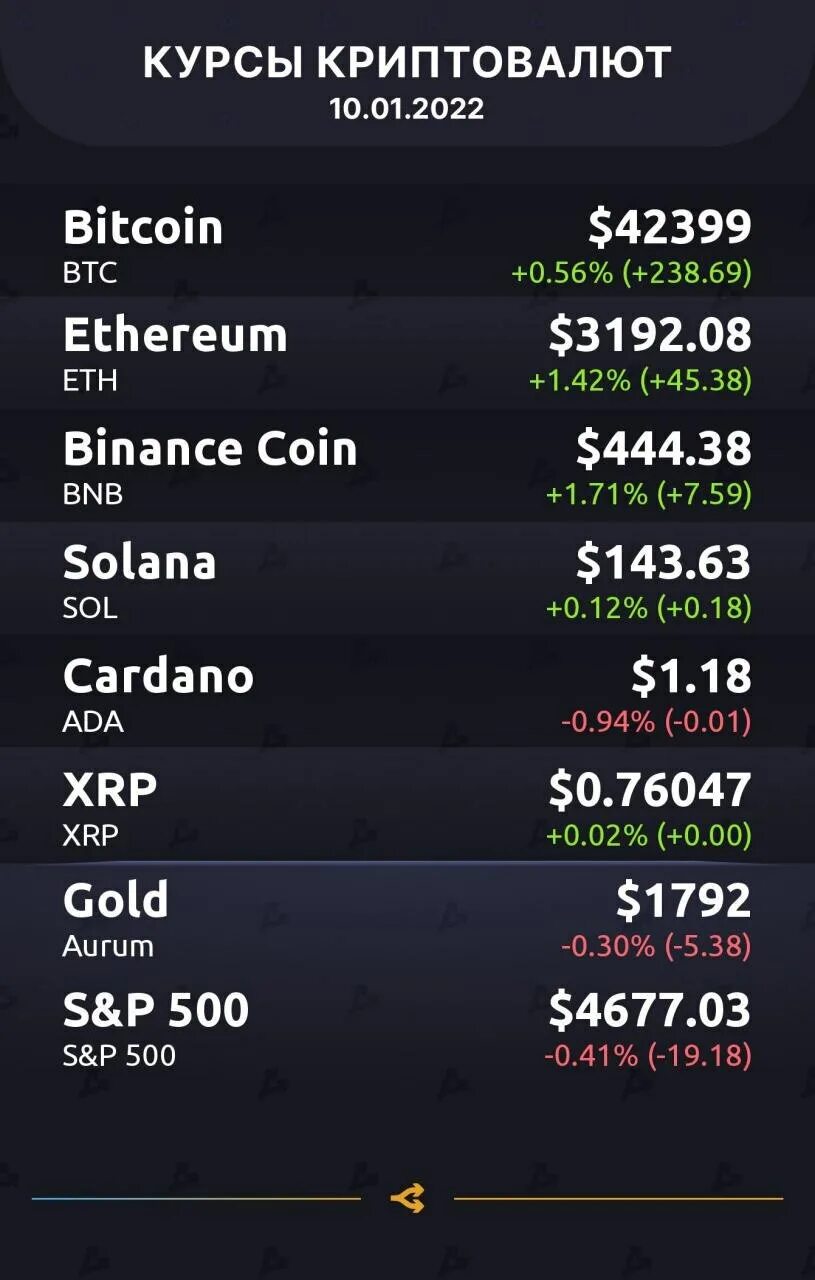The image size is (815, 1280).
Task: Select the Ethereum name label
Action: [x=175, y=335]
